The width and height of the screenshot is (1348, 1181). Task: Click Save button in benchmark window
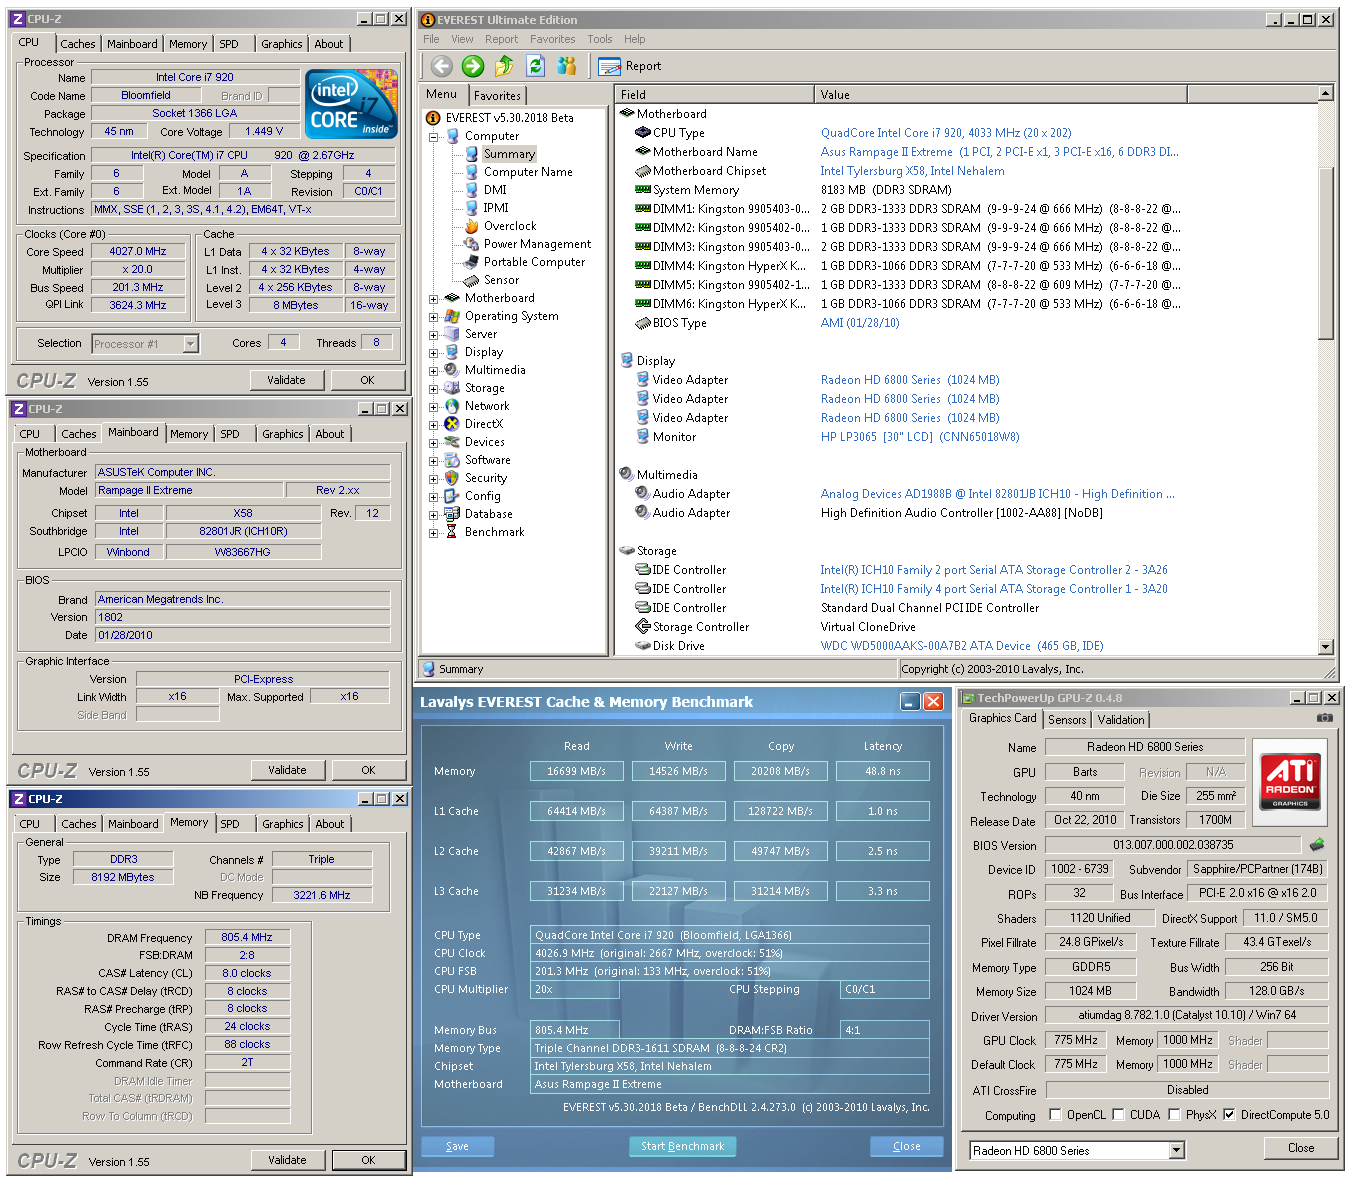(x=457, y=1146)
